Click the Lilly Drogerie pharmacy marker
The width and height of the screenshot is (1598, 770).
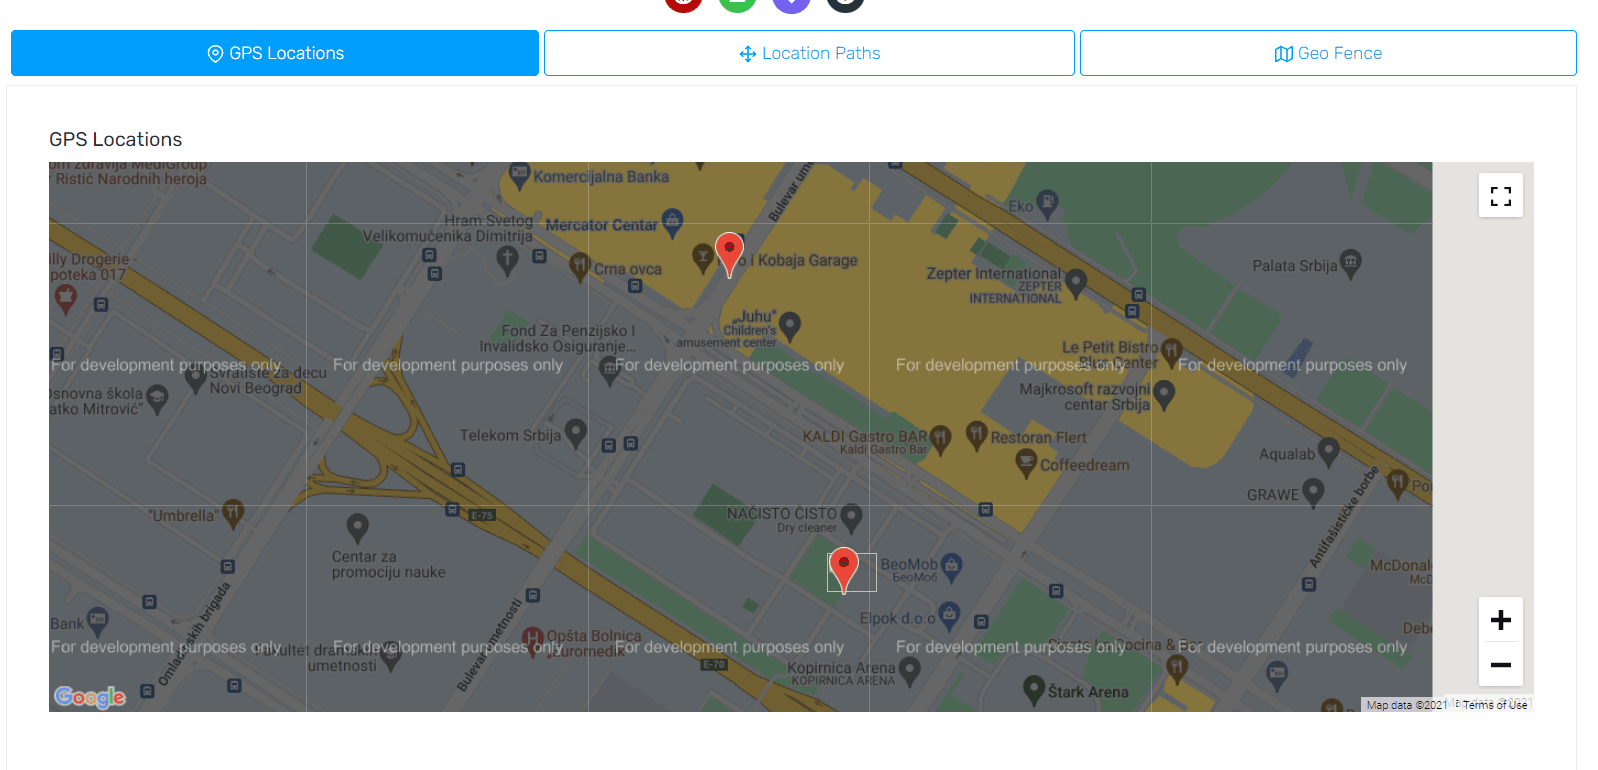(65, 298)
